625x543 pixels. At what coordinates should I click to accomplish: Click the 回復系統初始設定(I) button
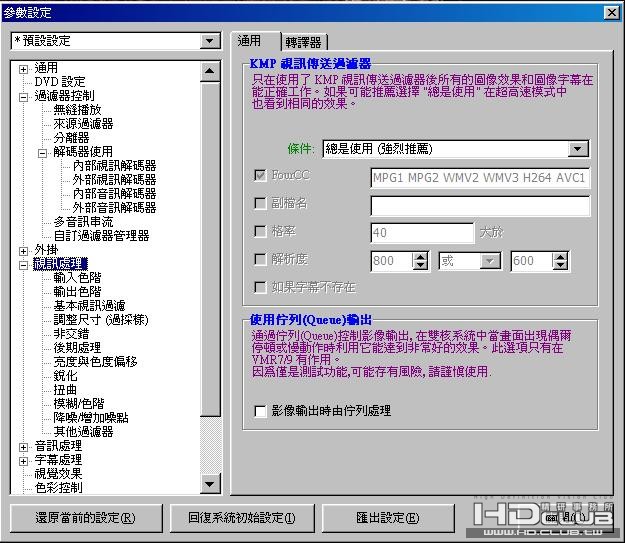242,518
